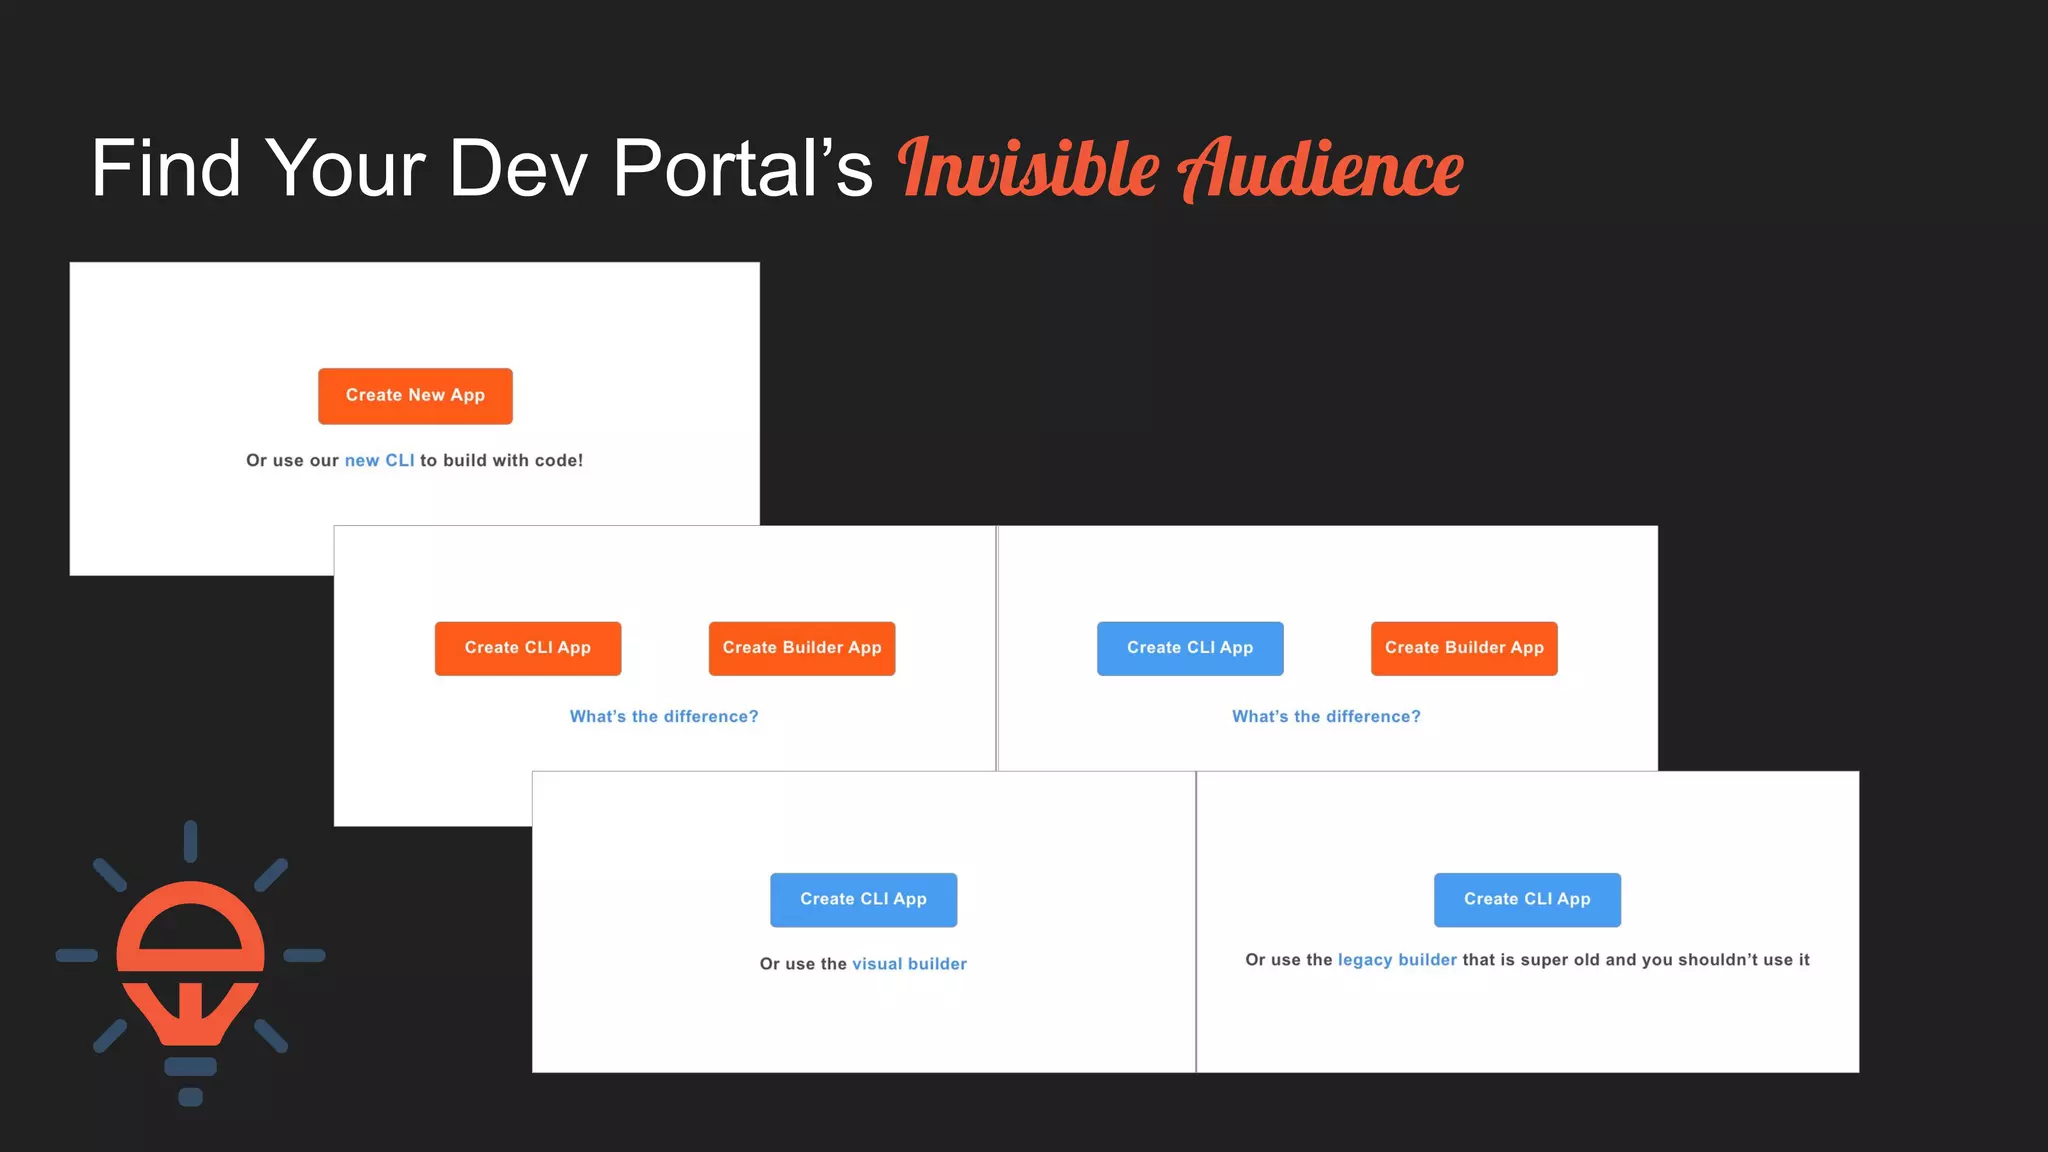Click the orange Create New App button

(x=415, y=396)
